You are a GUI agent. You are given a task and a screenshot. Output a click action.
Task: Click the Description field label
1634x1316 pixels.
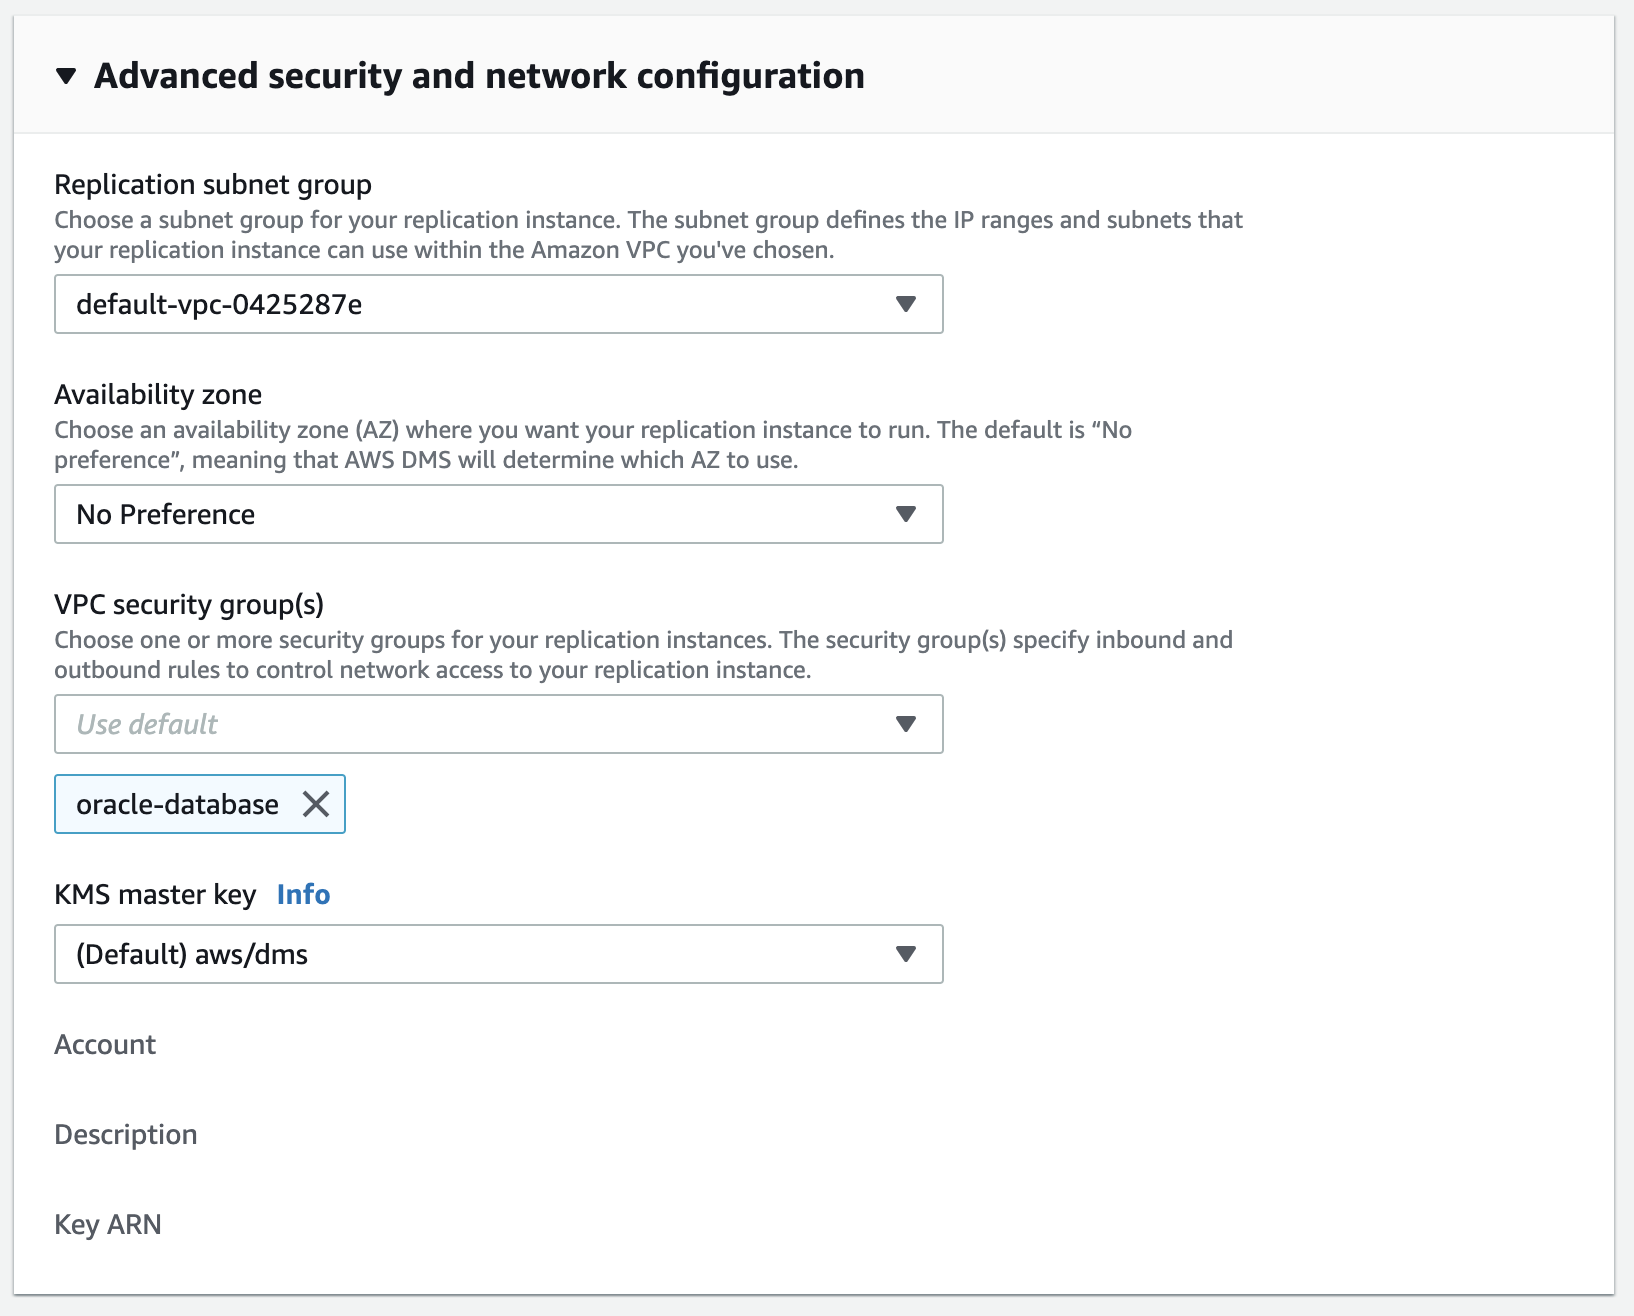(125, 1134)
